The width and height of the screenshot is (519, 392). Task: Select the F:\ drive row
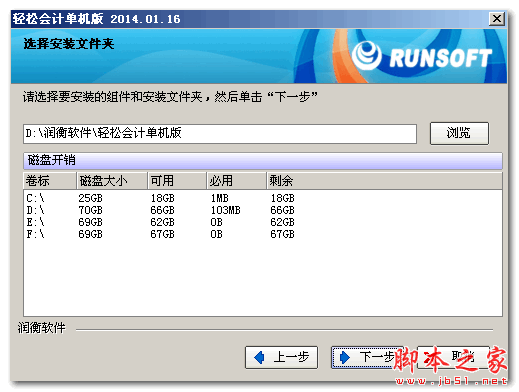tap(263, 234)
